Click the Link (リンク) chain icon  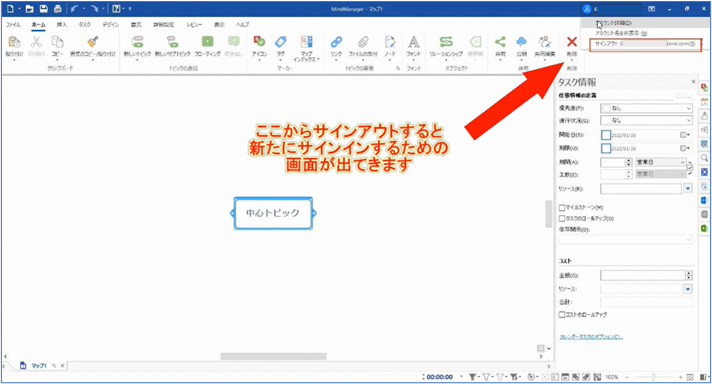[x=336, y=42]
